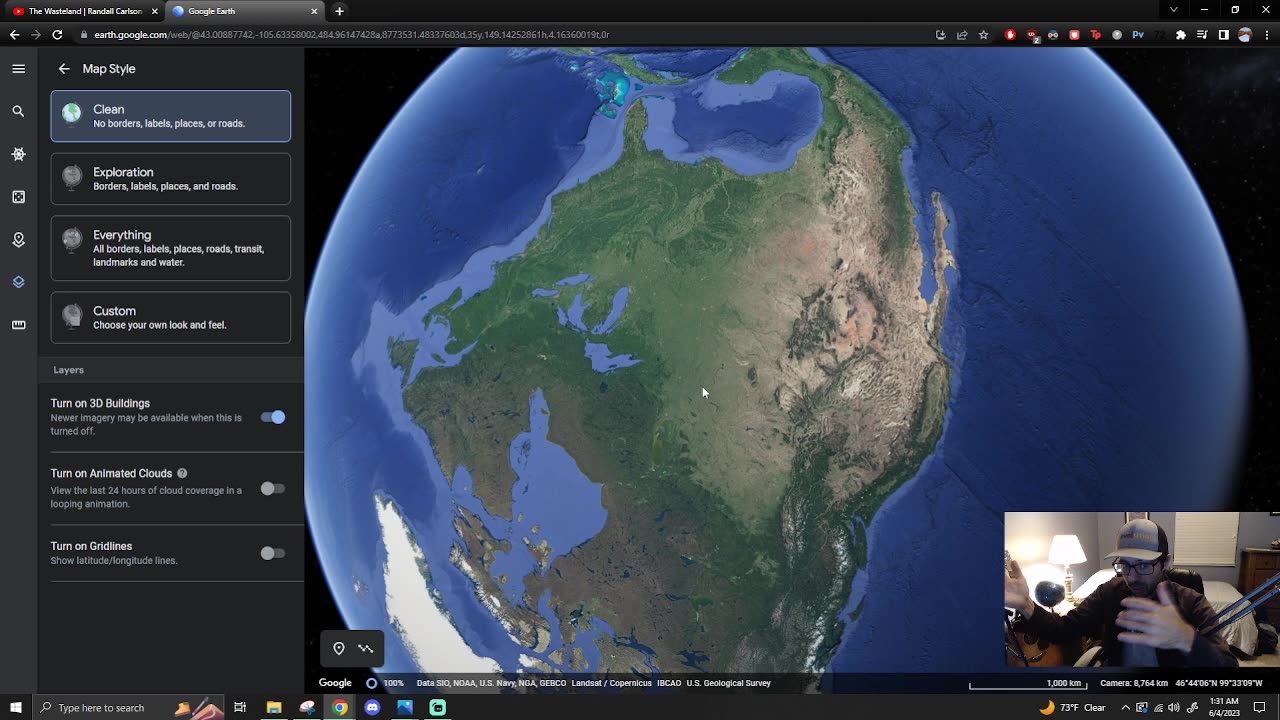
Task: Open volume control in system tray
Action: pyautogui.click(x=1174, y=708)
